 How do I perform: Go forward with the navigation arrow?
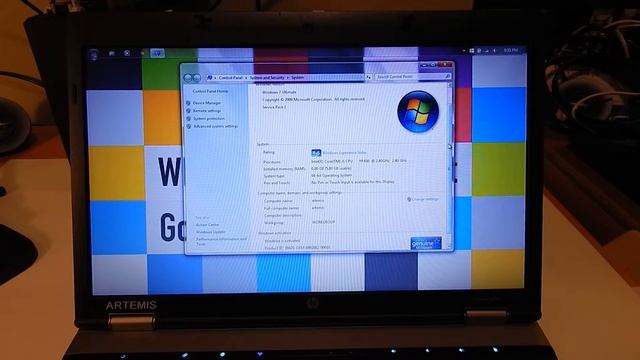(x=197, y=78)
